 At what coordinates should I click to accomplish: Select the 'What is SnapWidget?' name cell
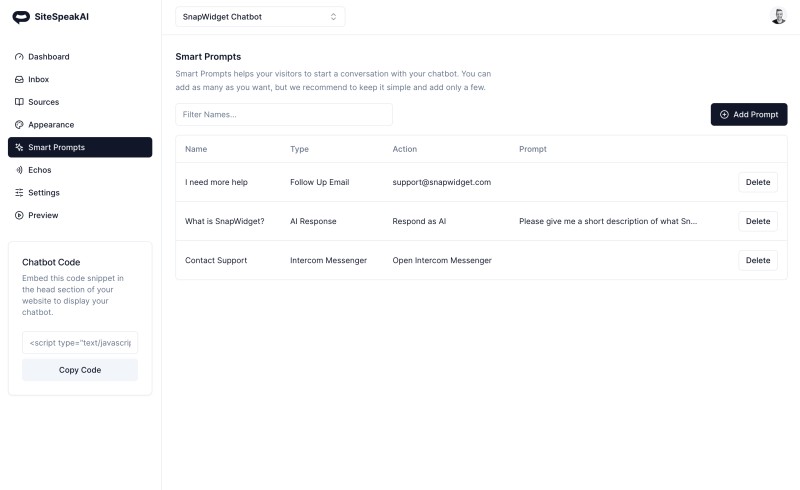tap(224, 221)
